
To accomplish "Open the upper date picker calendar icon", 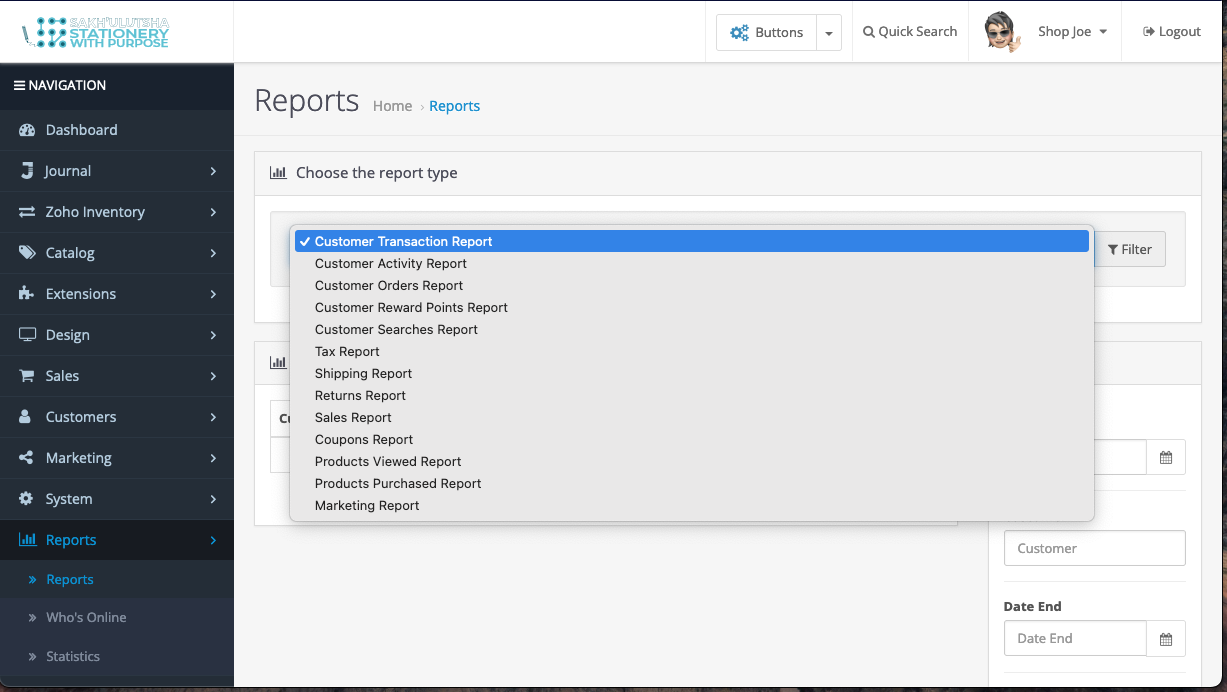I will click(x=1166, y=457).
